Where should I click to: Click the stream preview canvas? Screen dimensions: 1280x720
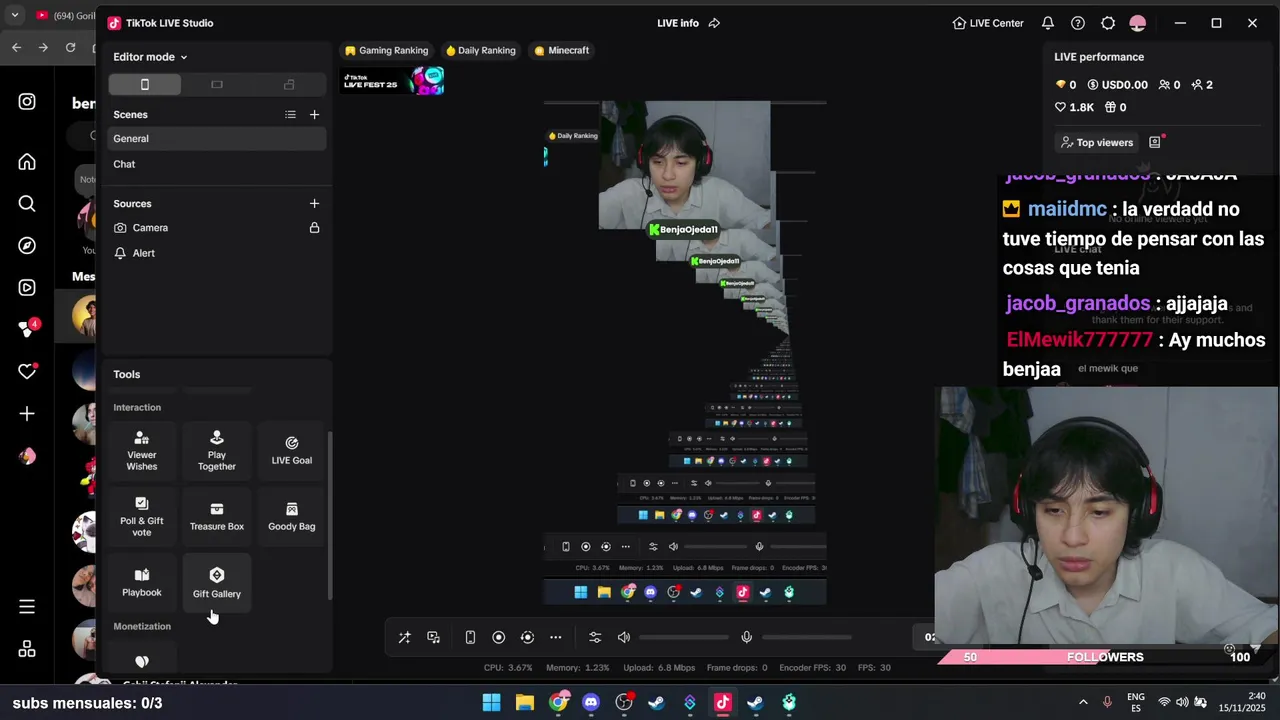(685, 352)
